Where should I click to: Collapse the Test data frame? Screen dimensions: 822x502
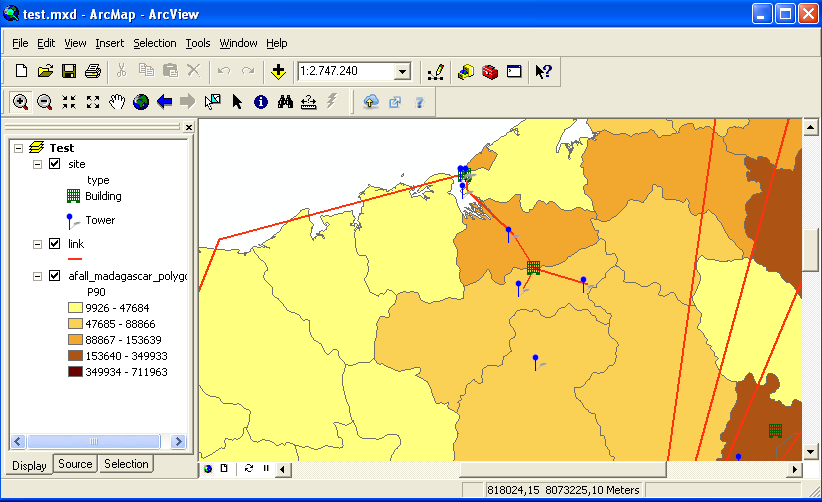tap(18, 148)
